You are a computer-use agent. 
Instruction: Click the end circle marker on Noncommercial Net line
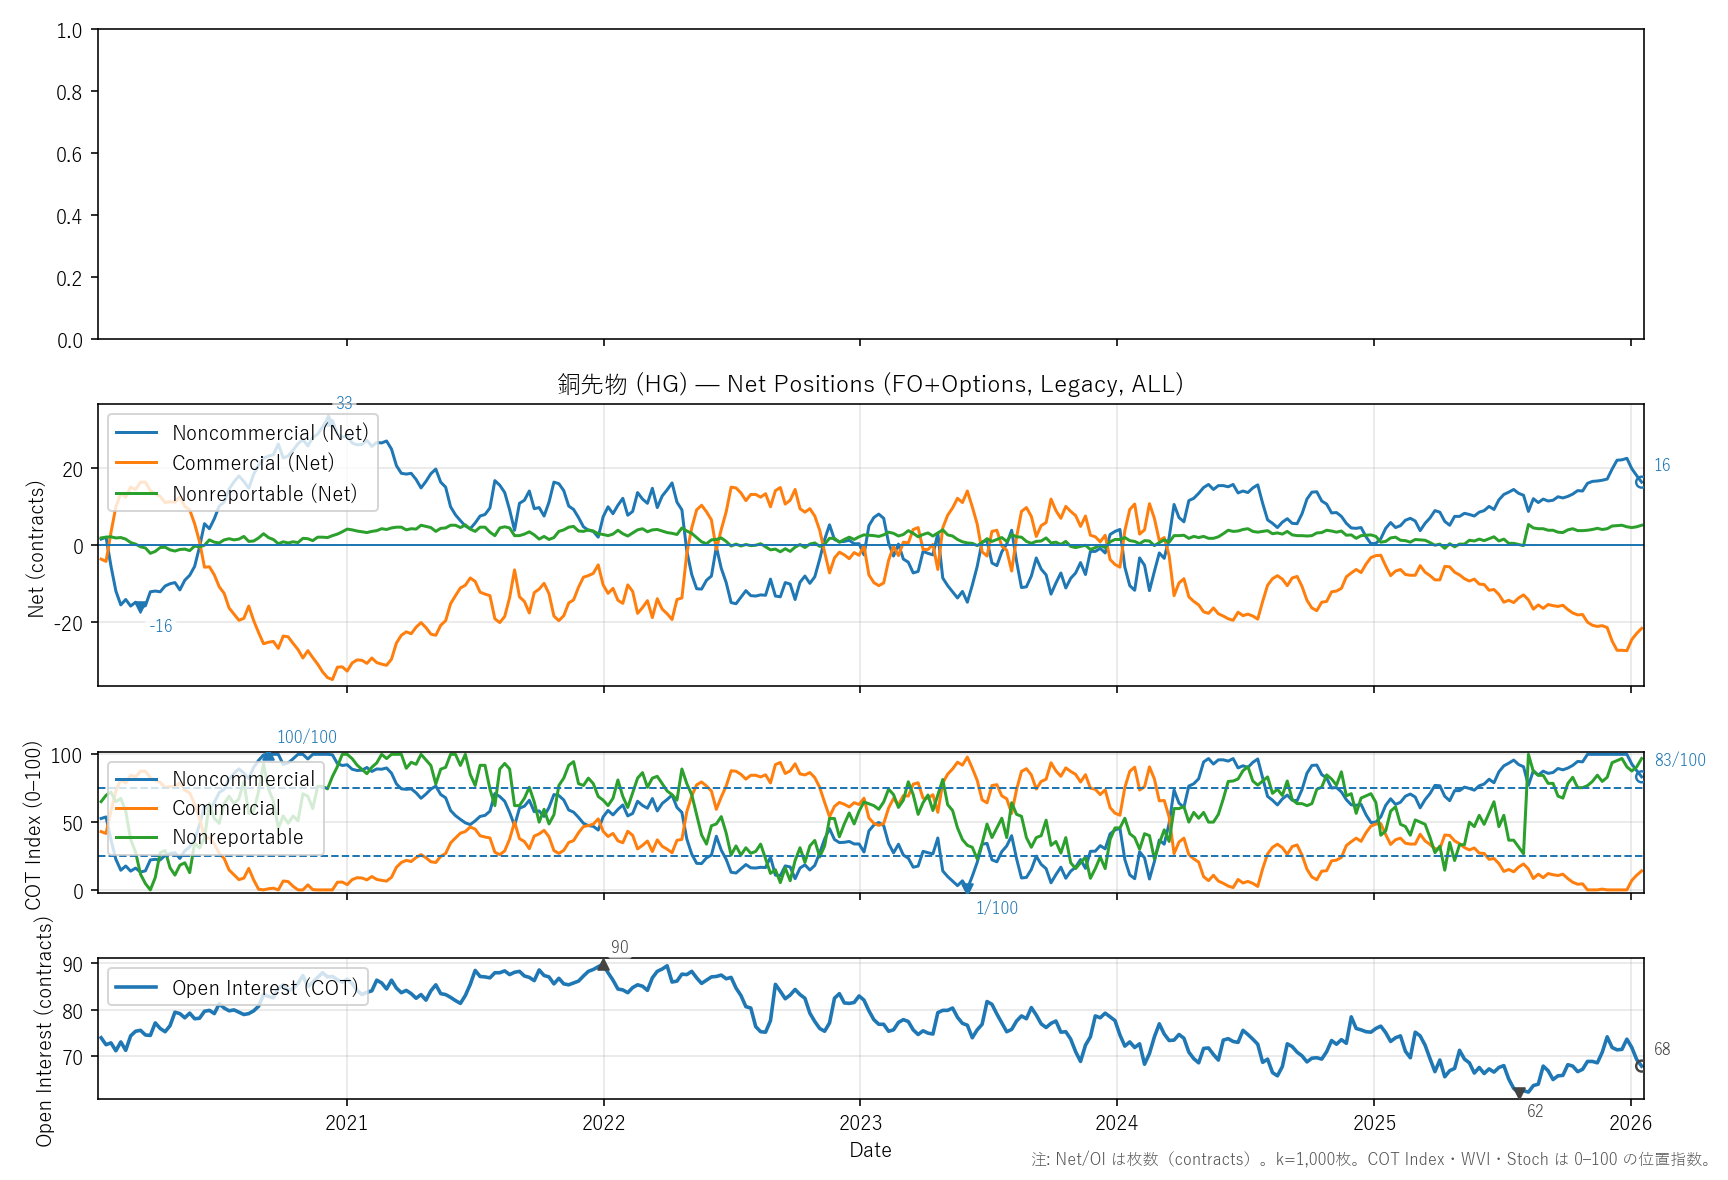coord(1641,482)
